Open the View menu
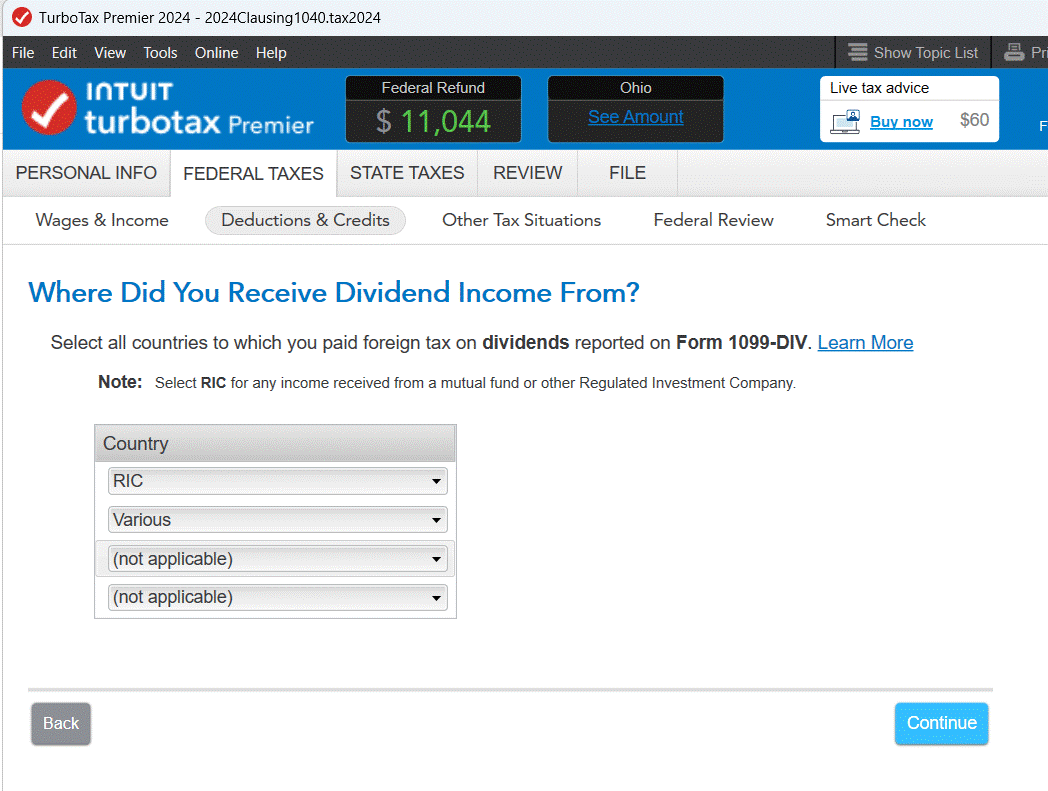Viewport: 1048px width, 791px height. coord(110,53)
